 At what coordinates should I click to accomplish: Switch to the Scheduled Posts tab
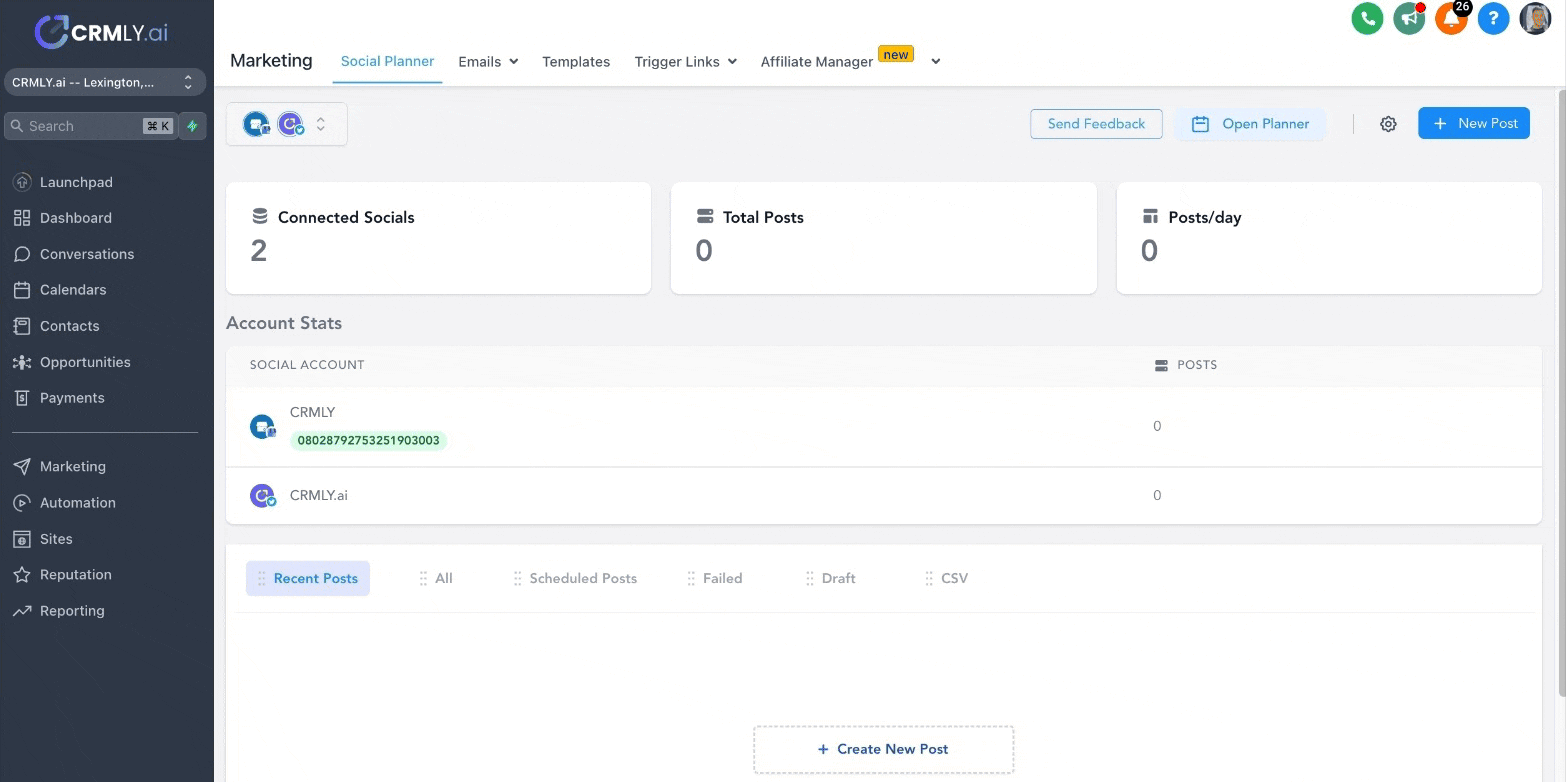(x=582, y=578)
